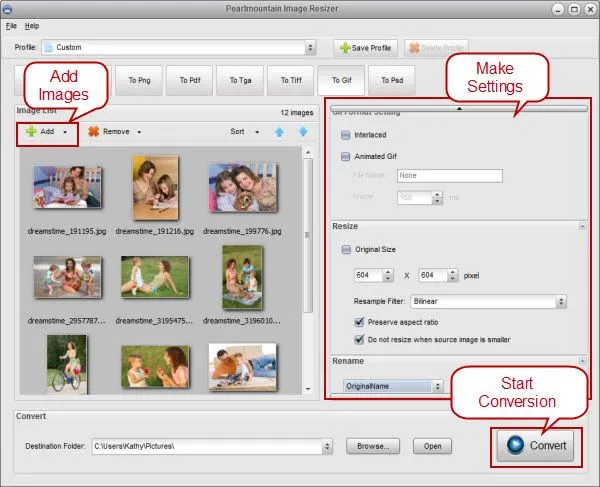Select thumbnail dreamstime_2957787

click(x=67, y=277)
